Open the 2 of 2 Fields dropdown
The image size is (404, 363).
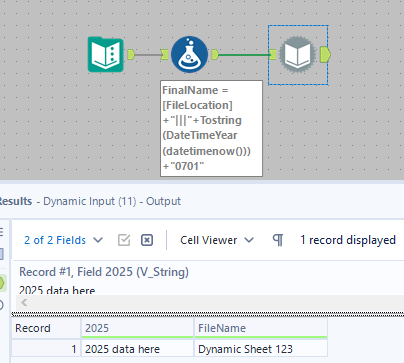tap(63, 240)
